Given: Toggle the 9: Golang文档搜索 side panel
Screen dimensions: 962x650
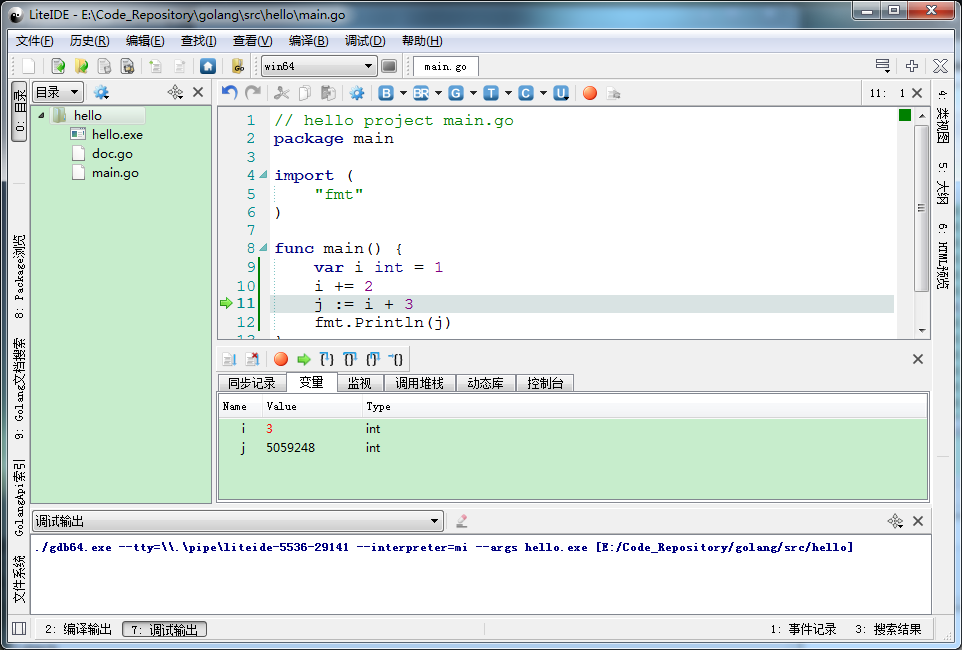Looking at the screenshot, I should coord(20,389).
